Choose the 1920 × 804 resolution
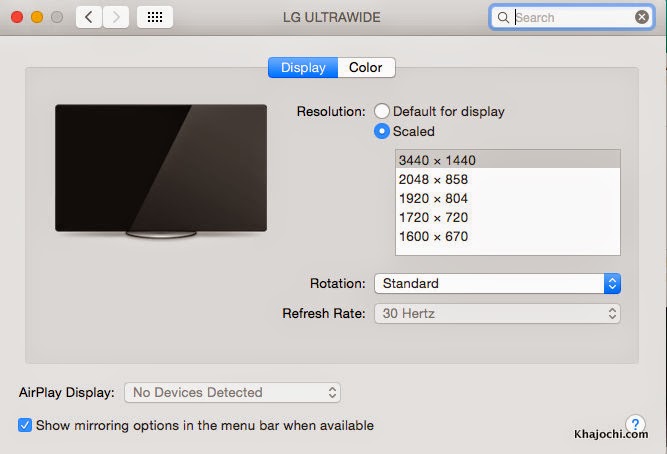Screen dimensions: 667x454 [x=507, y=198]
